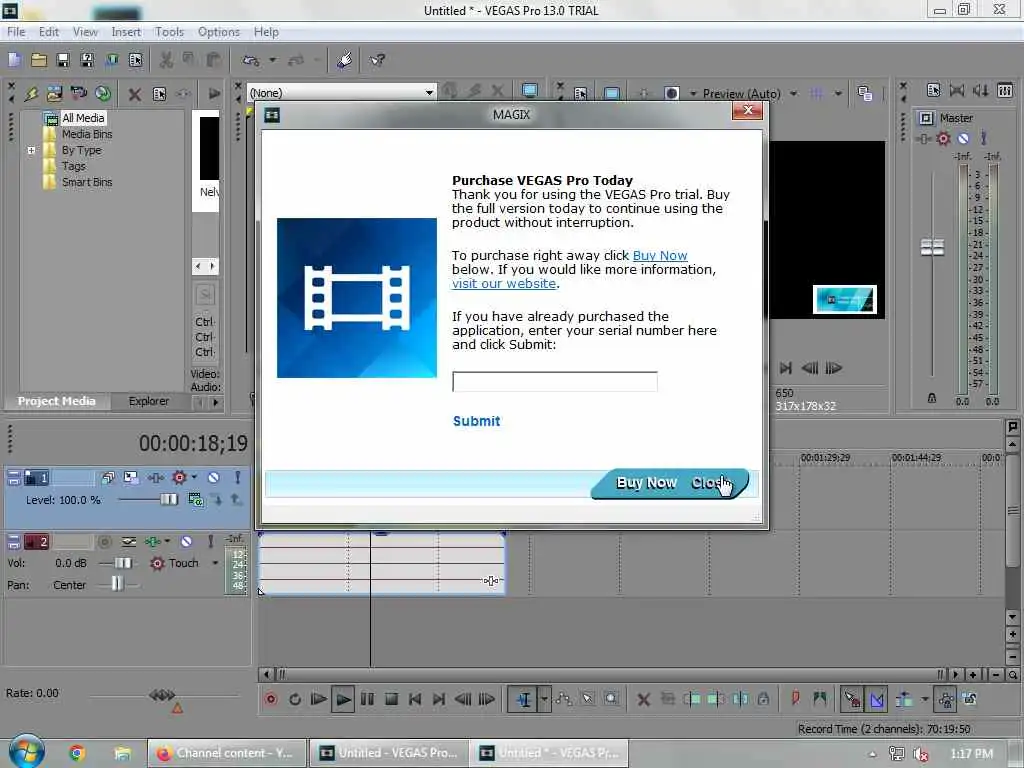The image size is (1024, 768).
Task: Open the File menu
Action: coord(16,31)
